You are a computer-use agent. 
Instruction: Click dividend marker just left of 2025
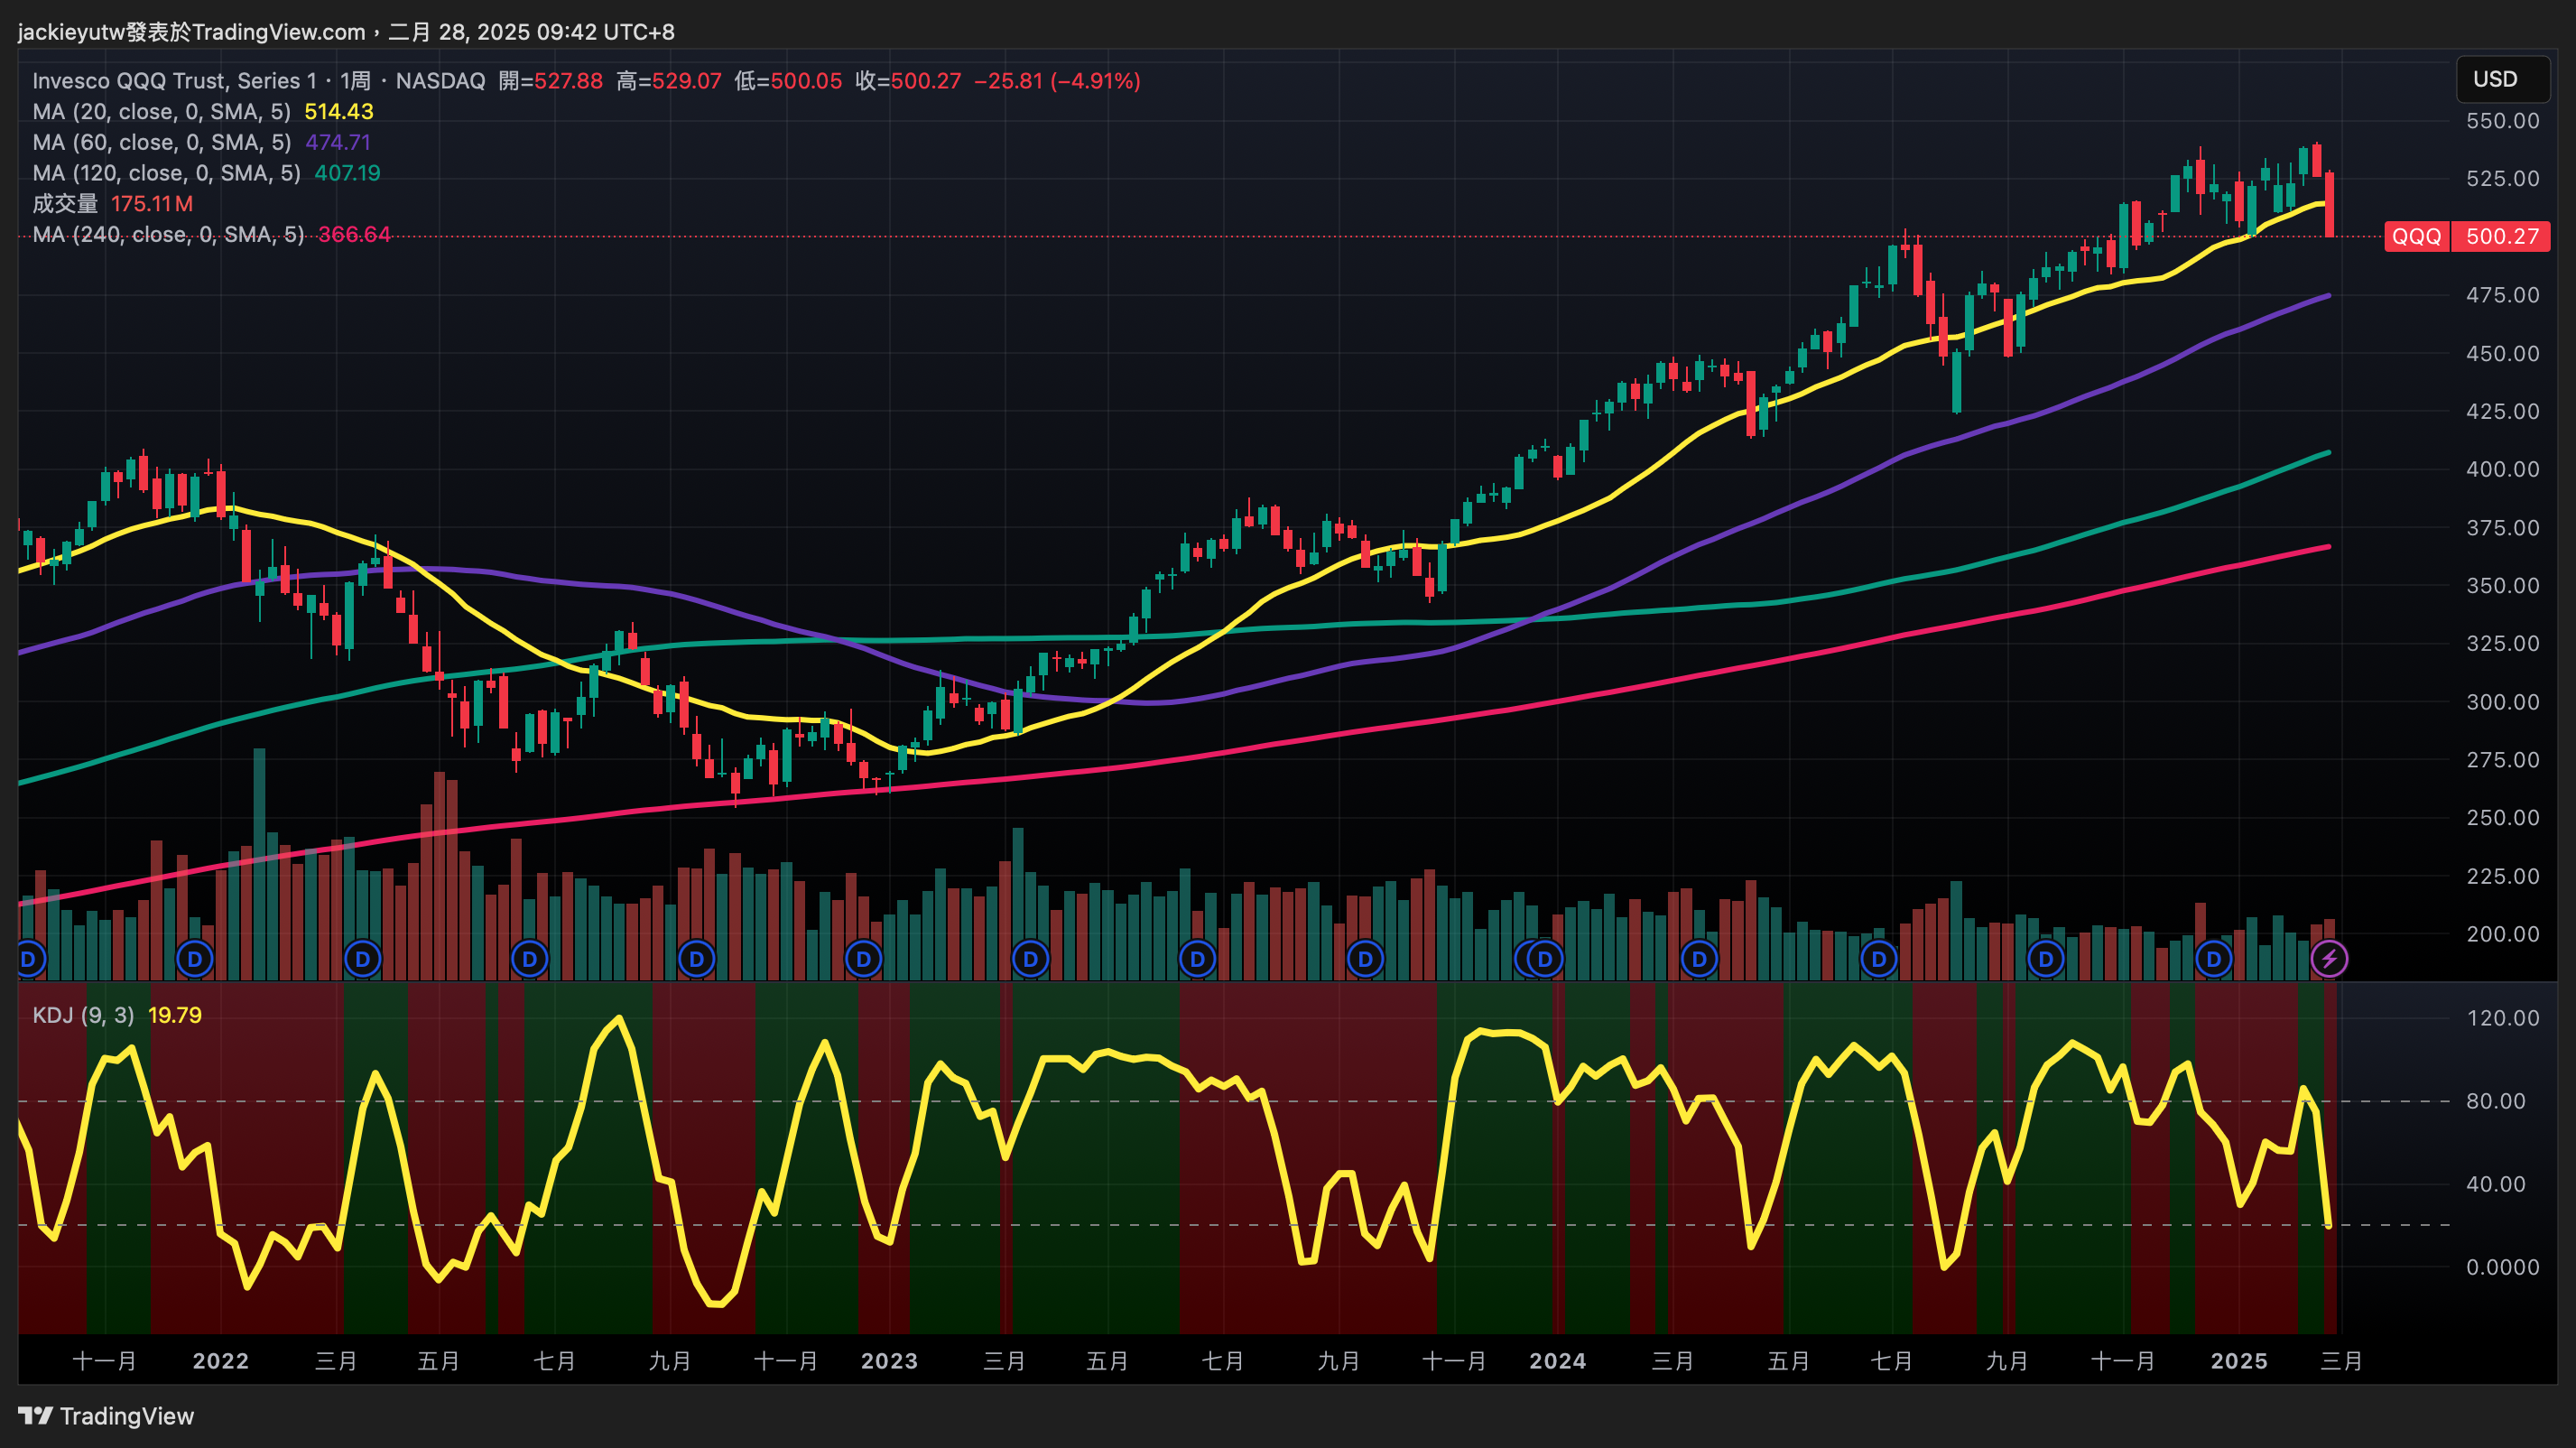point(2213,959)
